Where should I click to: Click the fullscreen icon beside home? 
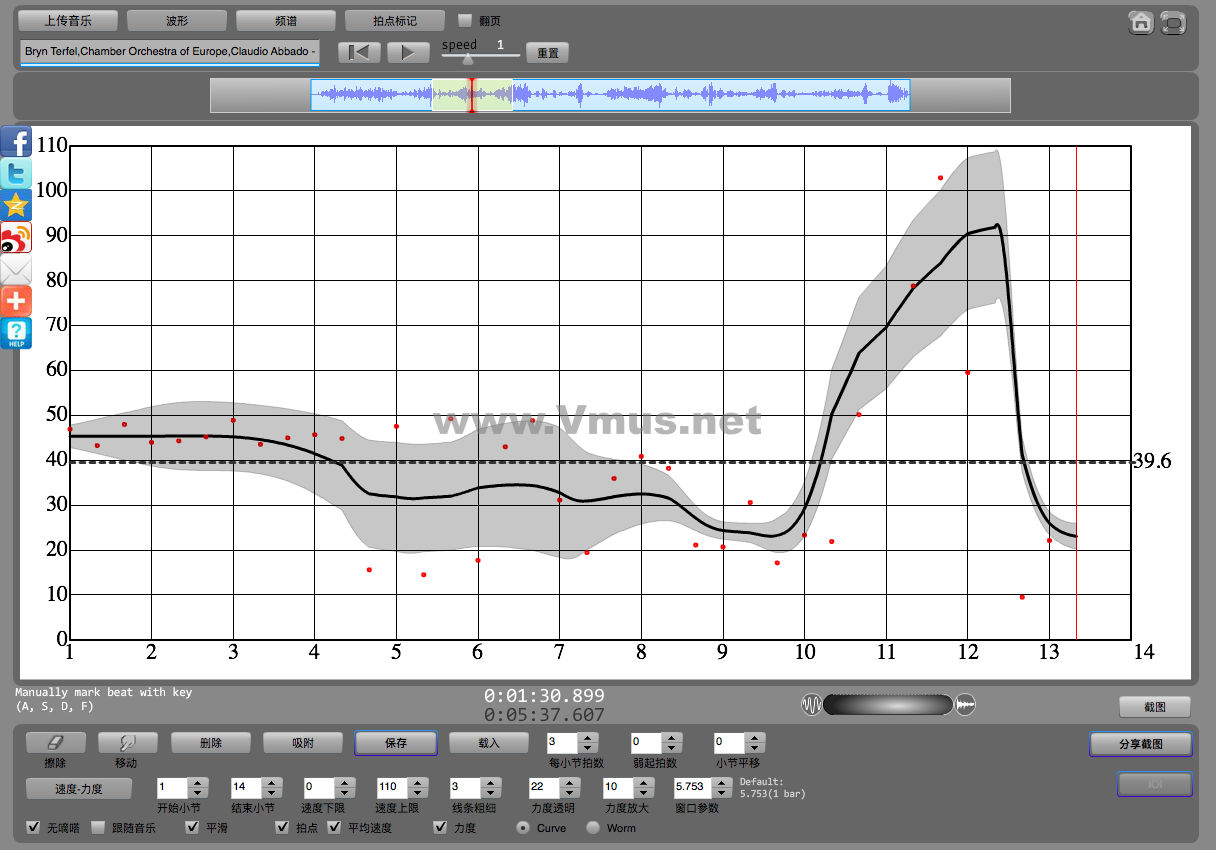(1173, 23)
